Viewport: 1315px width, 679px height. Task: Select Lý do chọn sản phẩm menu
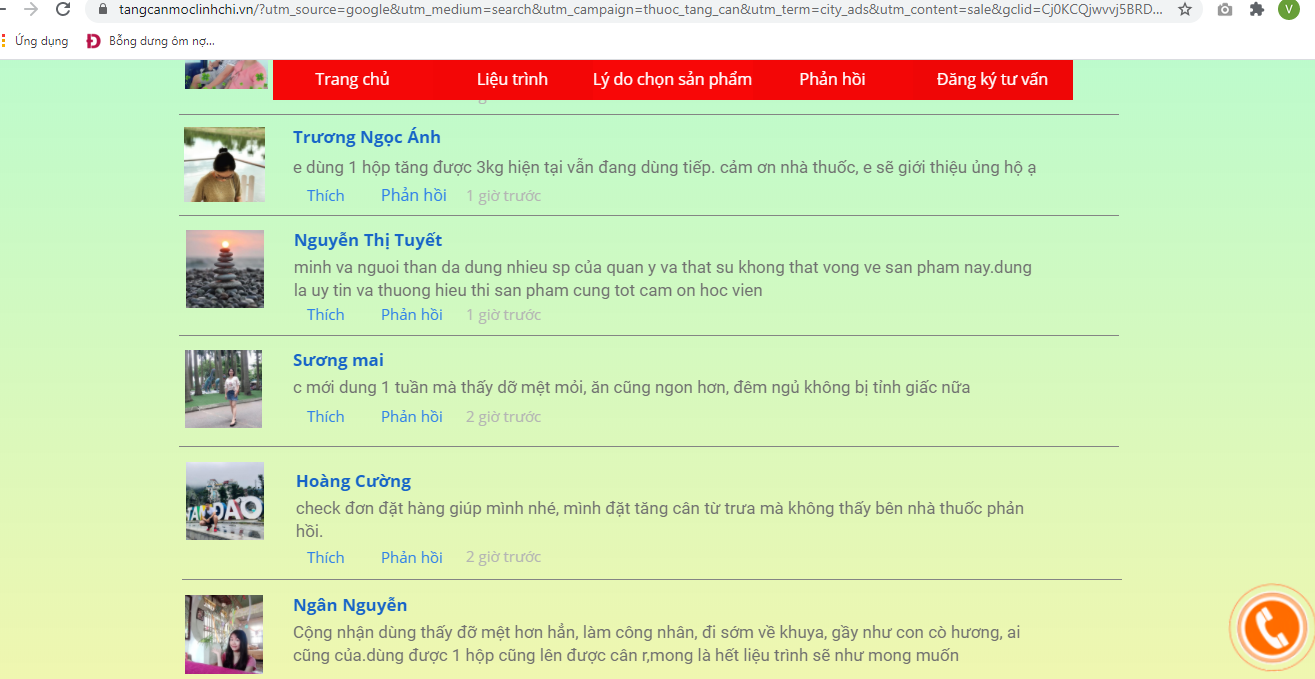672,79
